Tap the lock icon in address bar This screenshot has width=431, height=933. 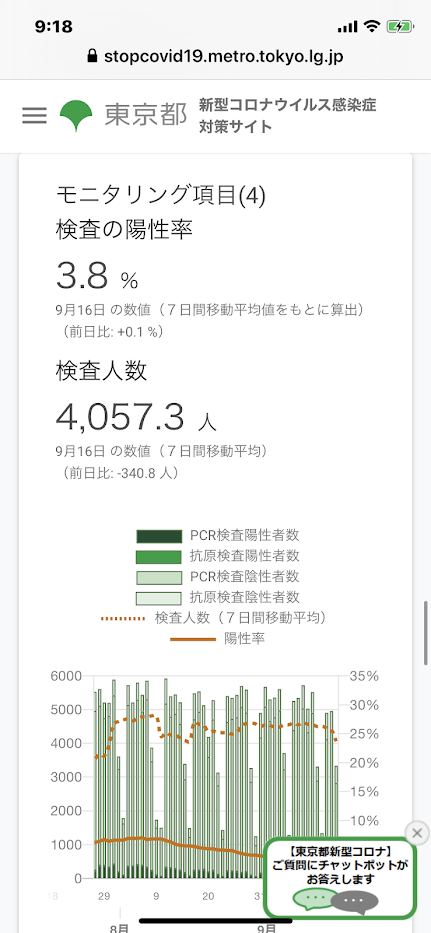[92, 57]
